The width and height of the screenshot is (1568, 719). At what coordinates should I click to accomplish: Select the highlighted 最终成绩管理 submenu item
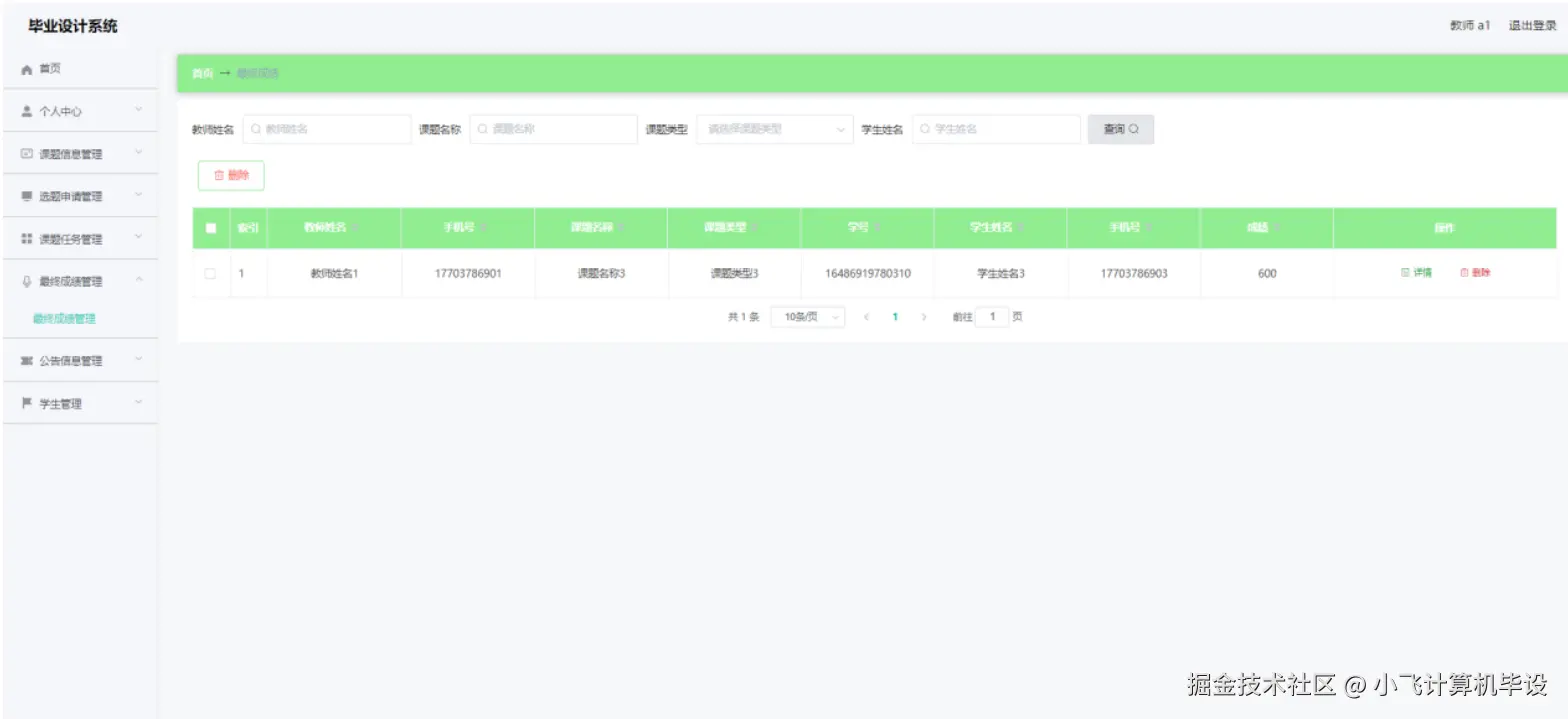(x=64, y=319)
